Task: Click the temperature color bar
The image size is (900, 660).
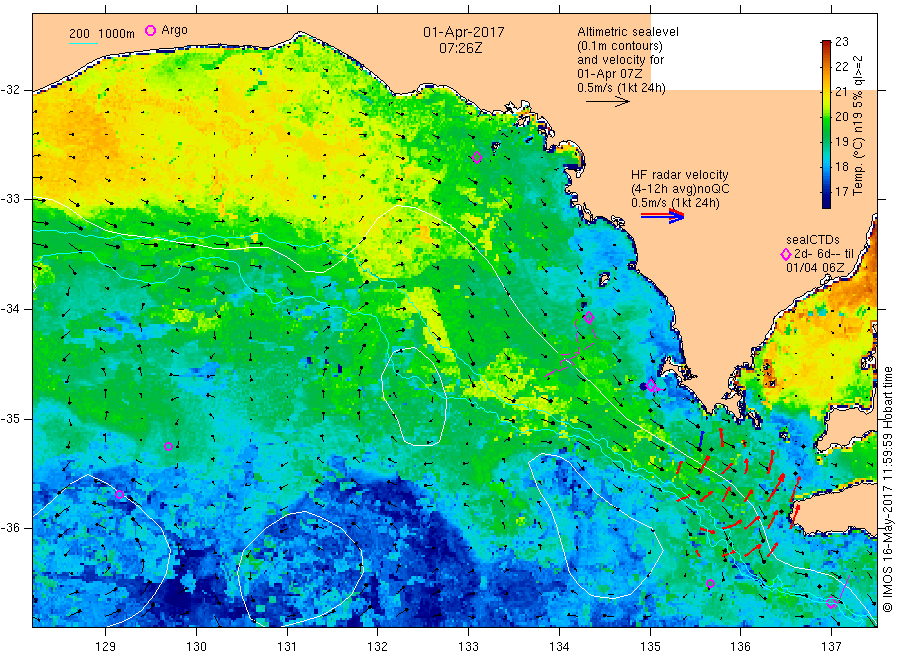Action: [x=826, y=124]
